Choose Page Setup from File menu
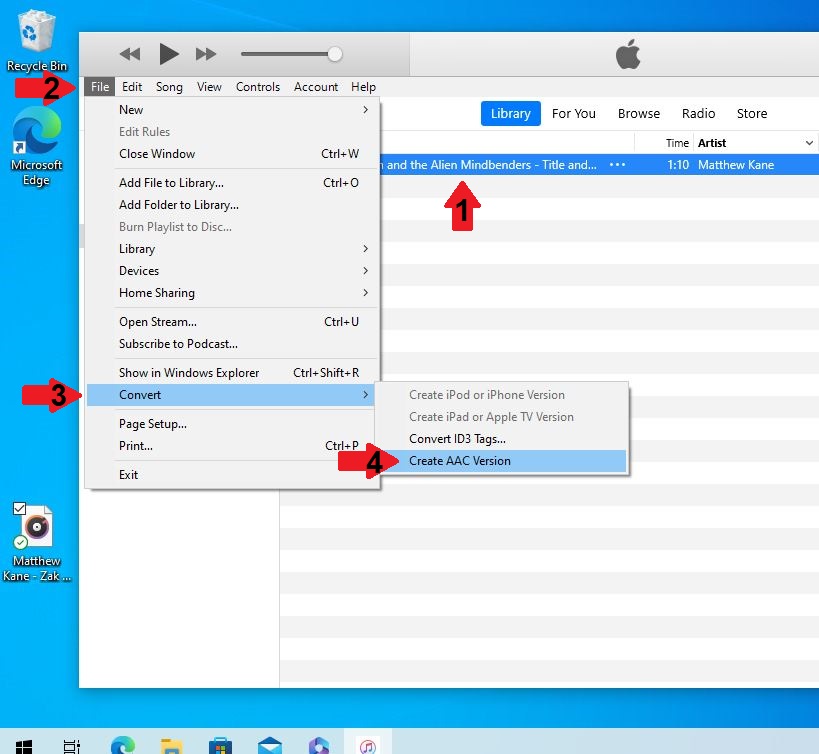 point(232,424)
